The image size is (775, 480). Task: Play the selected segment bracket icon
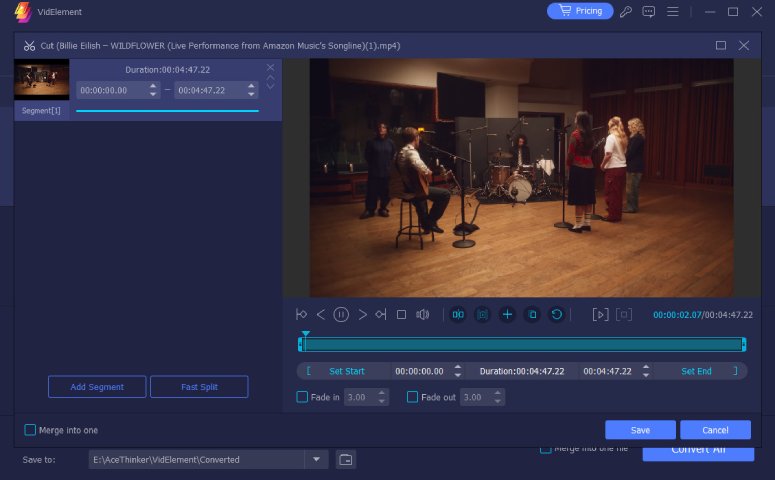601,314
